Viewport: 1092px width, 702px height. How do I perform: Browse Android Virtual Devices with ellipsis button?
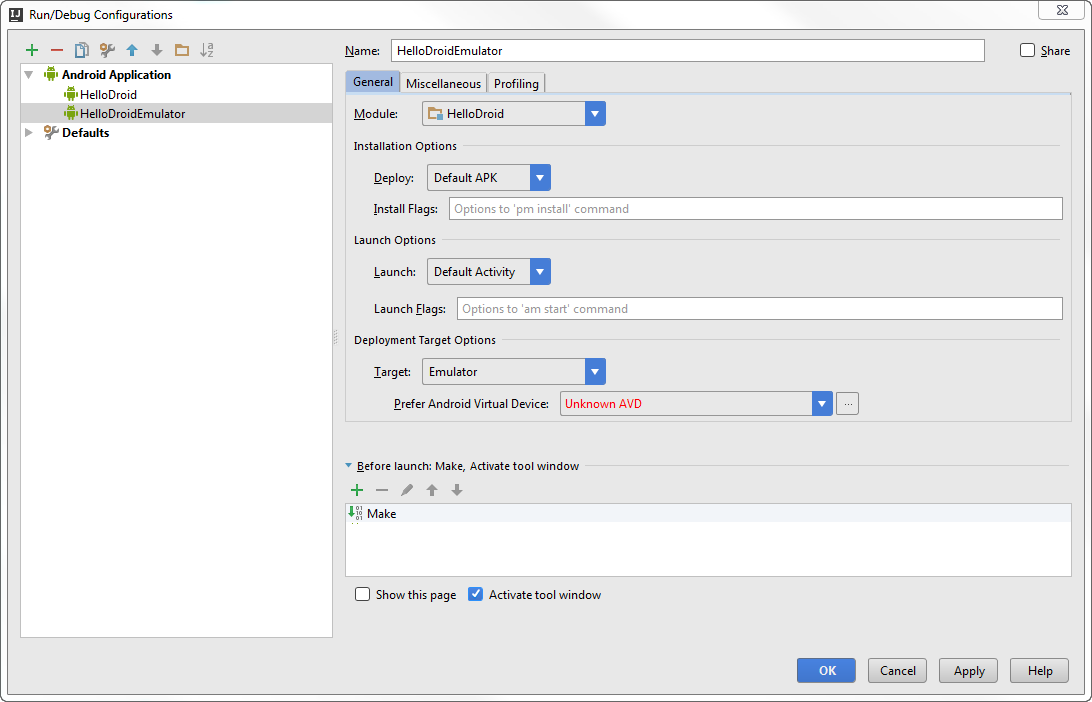coord(848,404)
